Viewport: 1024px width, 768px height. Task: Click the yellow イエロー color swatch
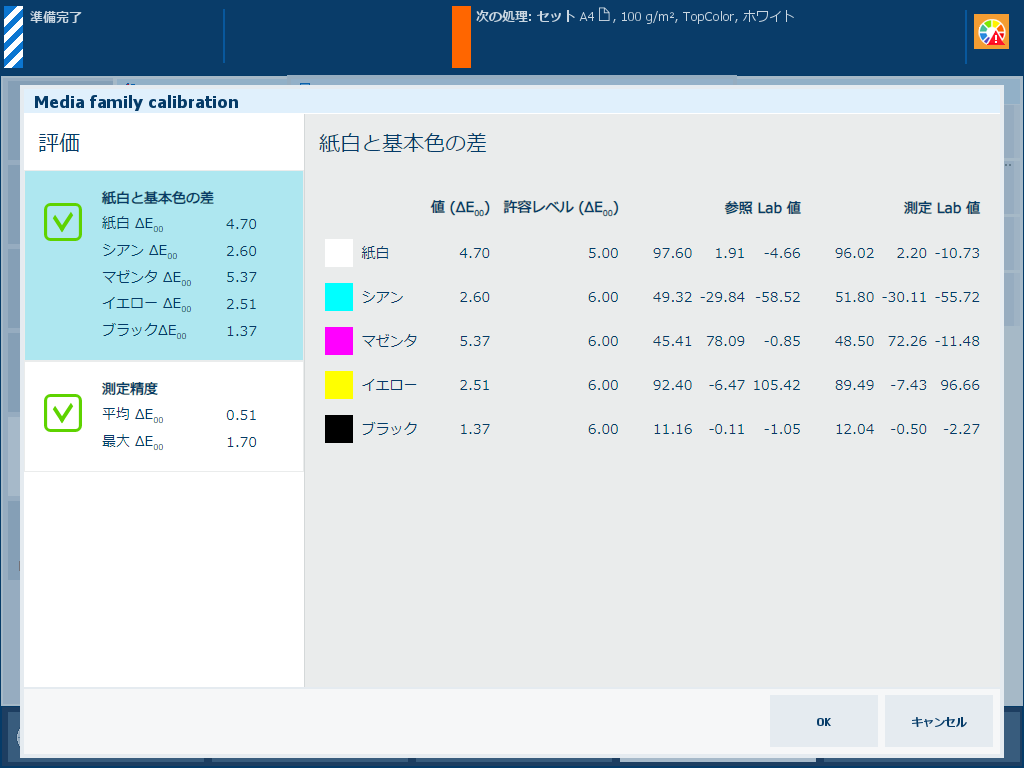coord(339,385)
